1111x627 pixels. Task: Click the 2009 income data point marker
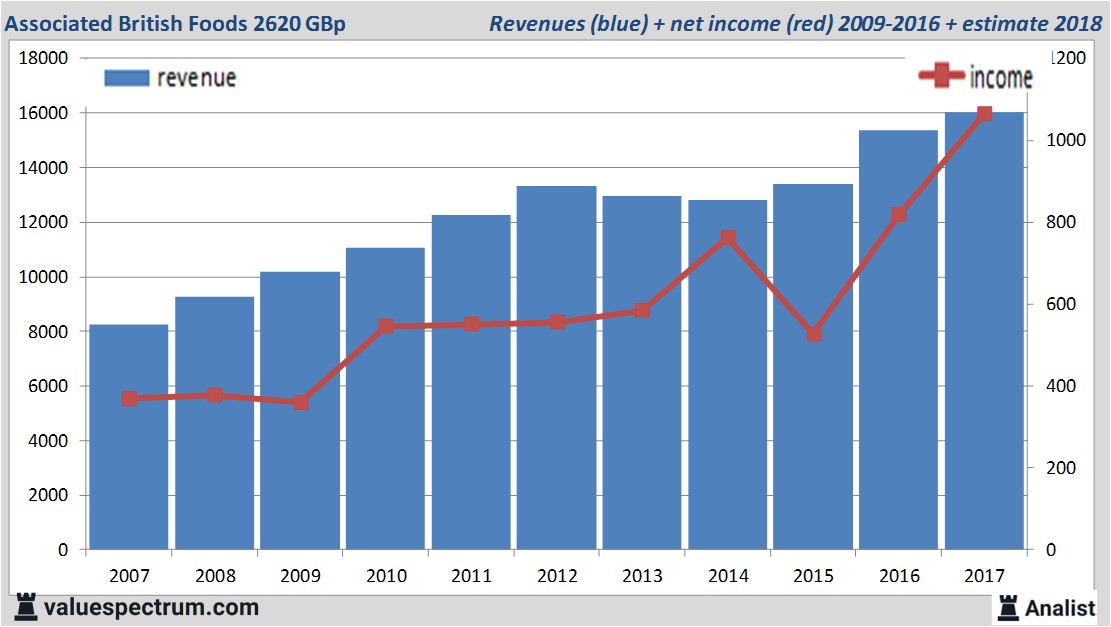[300, 402]
